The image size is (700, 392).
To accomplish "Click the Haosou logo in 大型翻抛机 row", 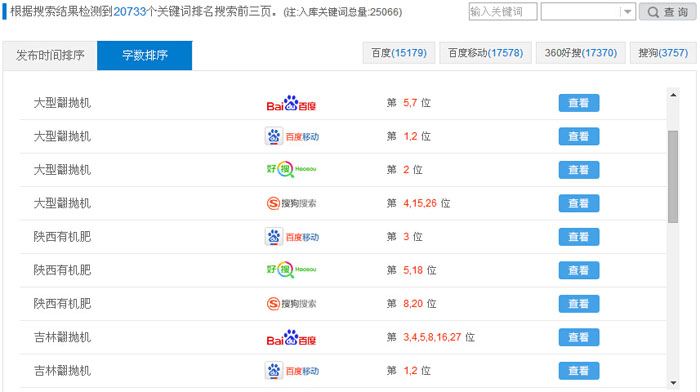I will point(292,170).
